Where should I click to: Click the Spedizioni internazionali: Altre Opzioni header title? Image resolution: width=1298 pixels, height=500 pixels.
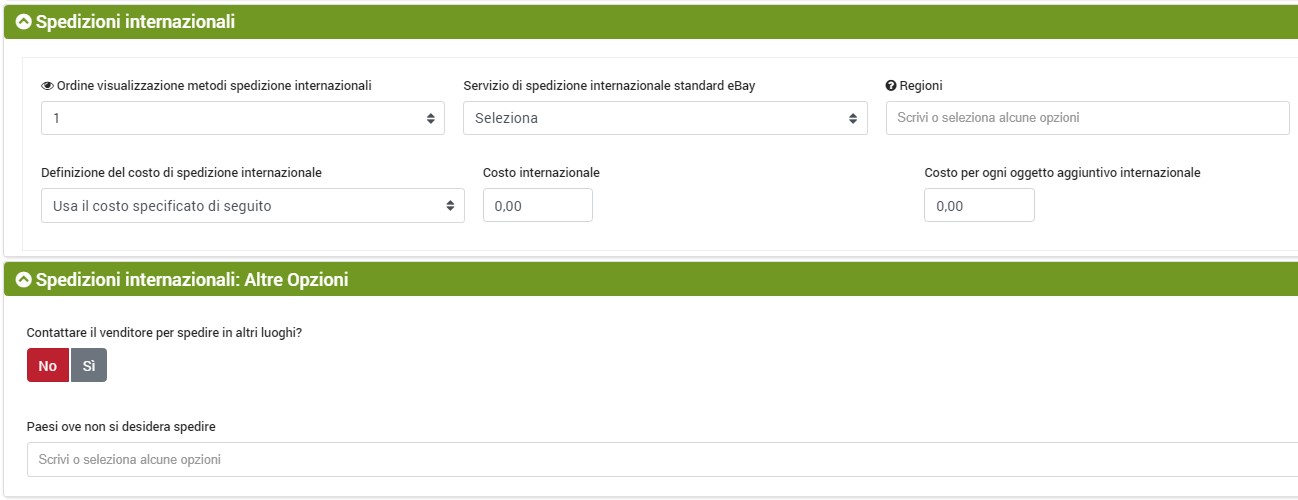(192, 280)
